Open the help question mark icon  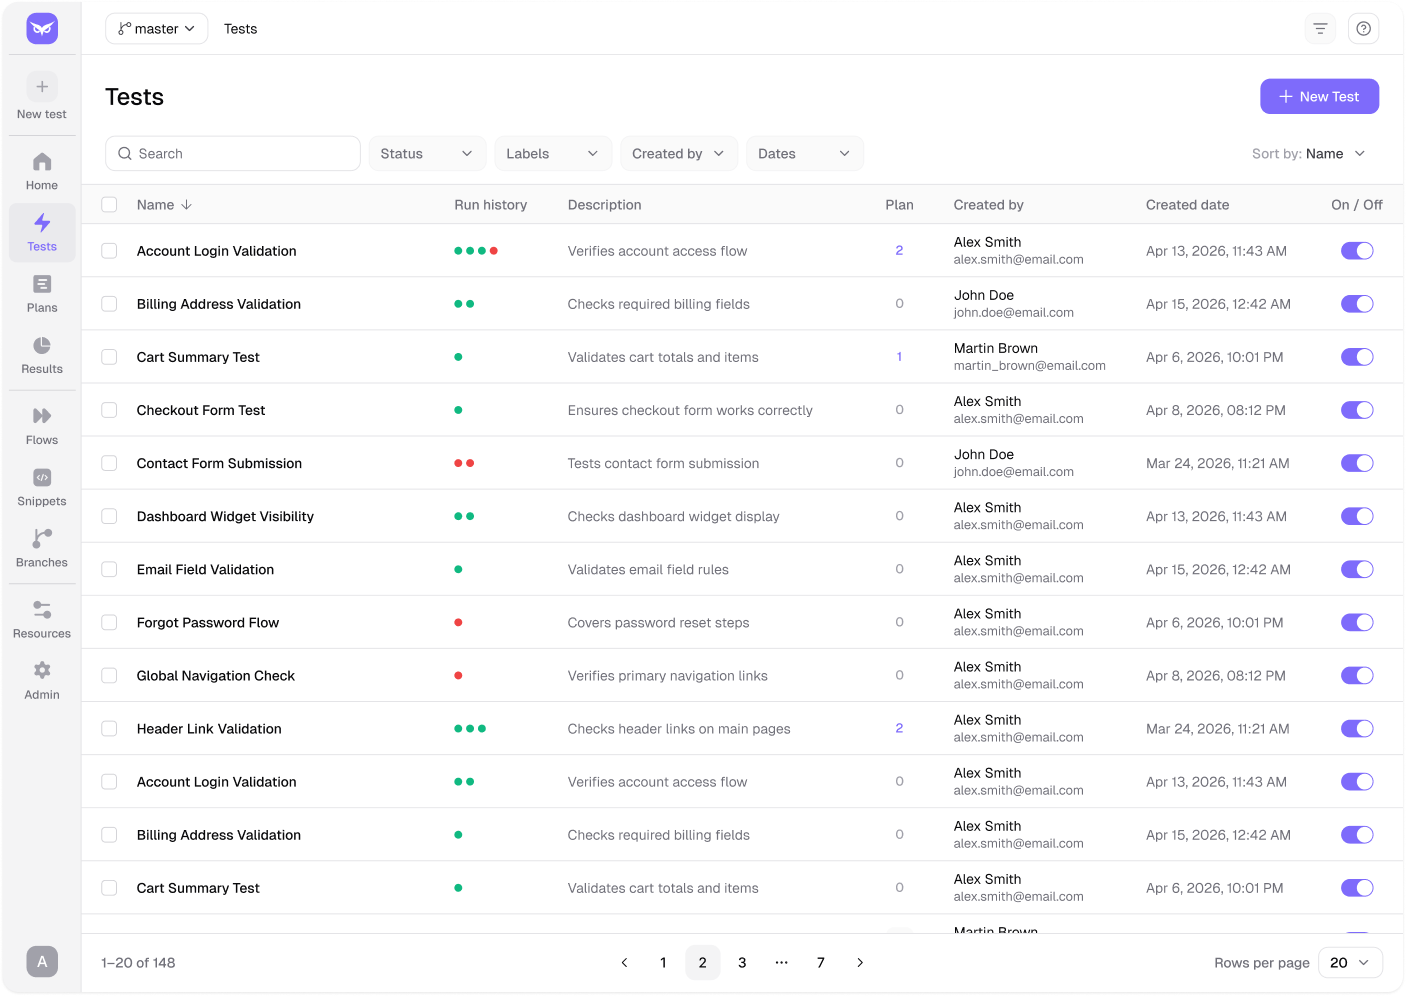pos(1363,29)
